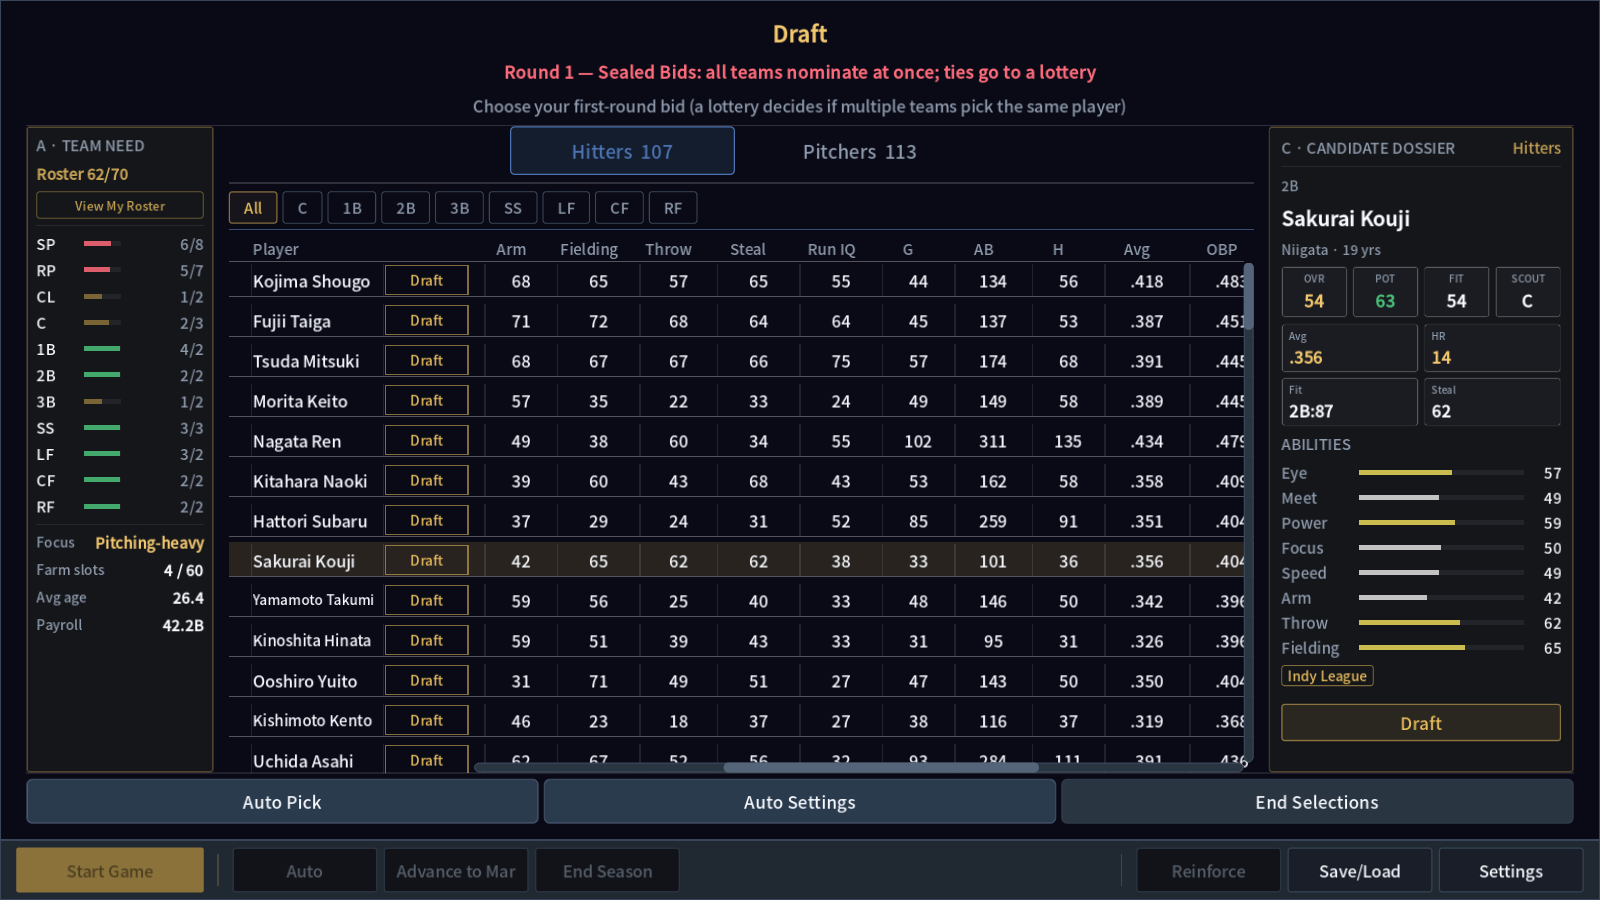Click Draft button in candidate dossier
1600x900 pixels.
(1420, 723)
